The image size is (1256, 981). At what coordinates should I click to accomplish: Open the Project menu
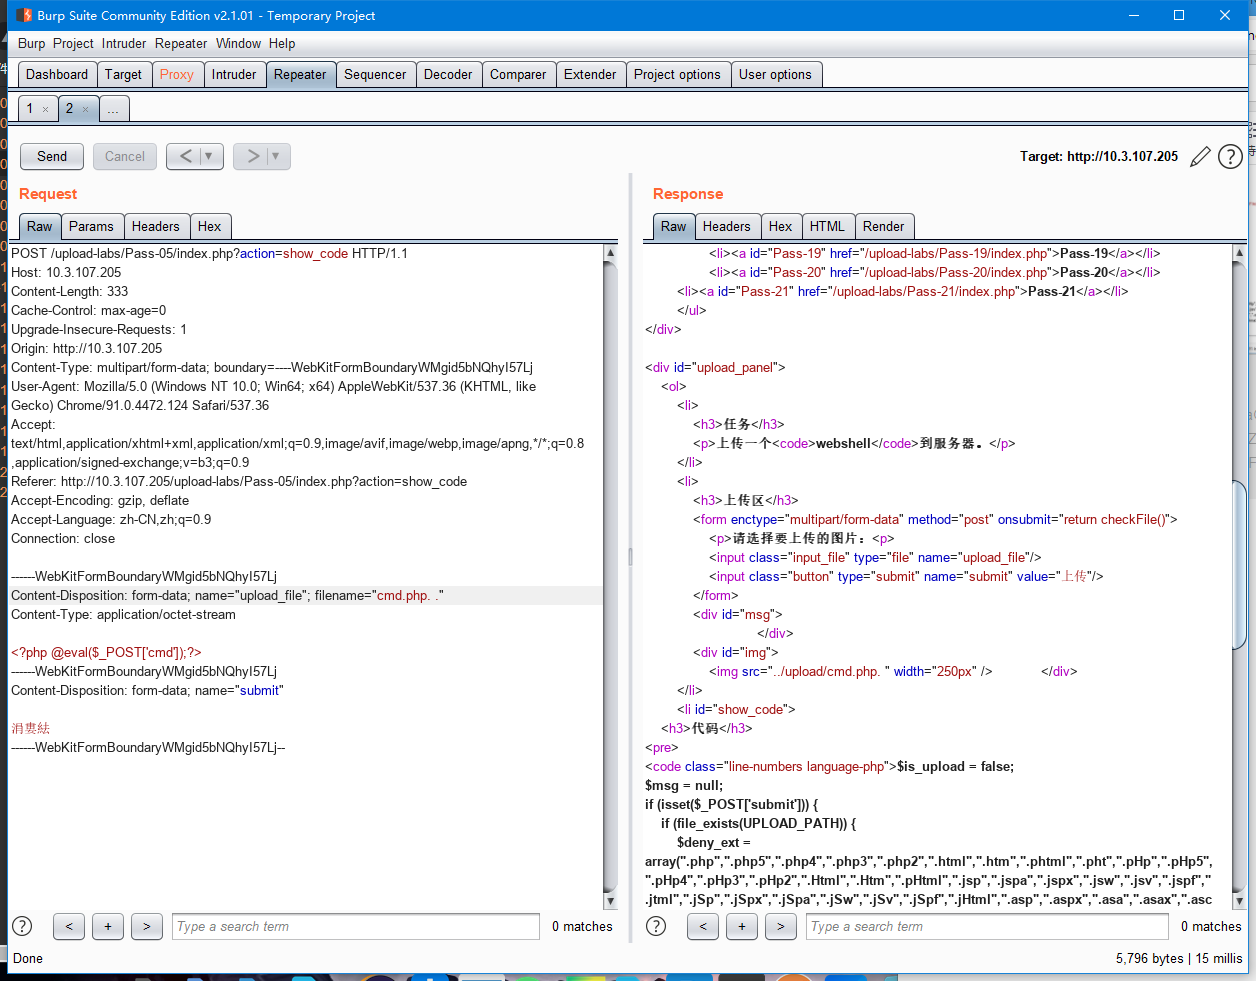pos(73,43)
